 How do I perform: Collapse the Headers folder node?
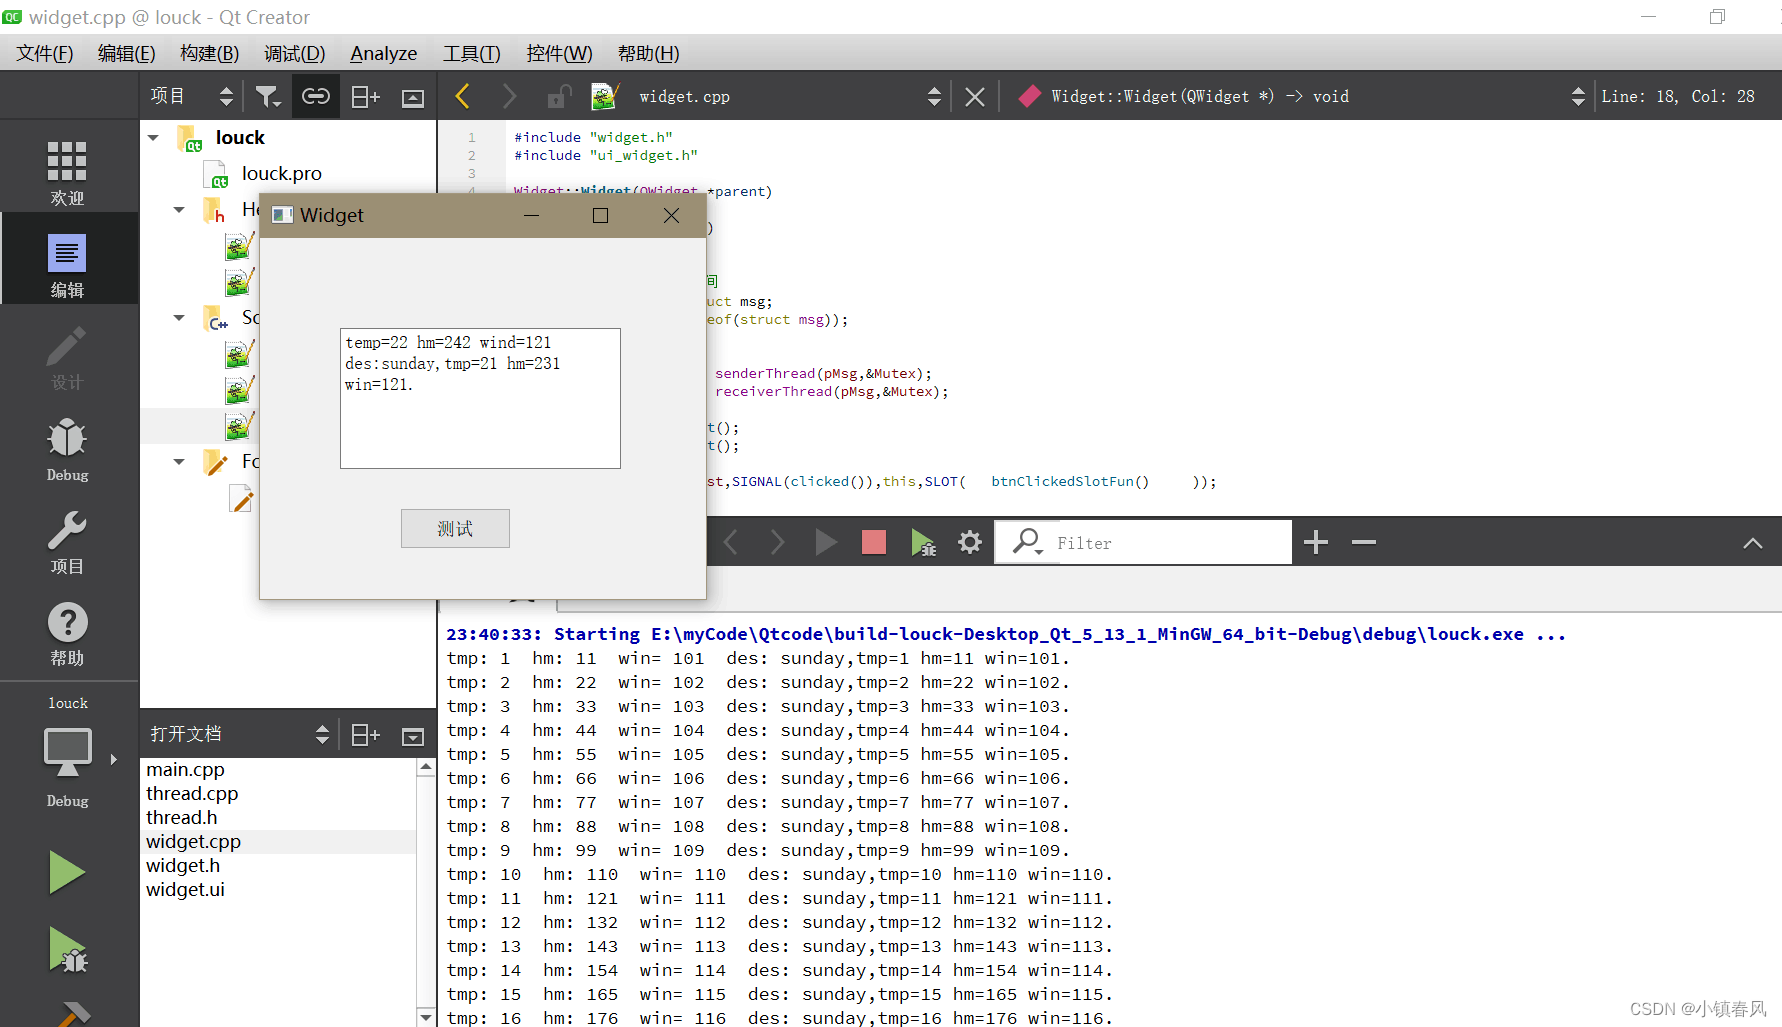[179, 210]
